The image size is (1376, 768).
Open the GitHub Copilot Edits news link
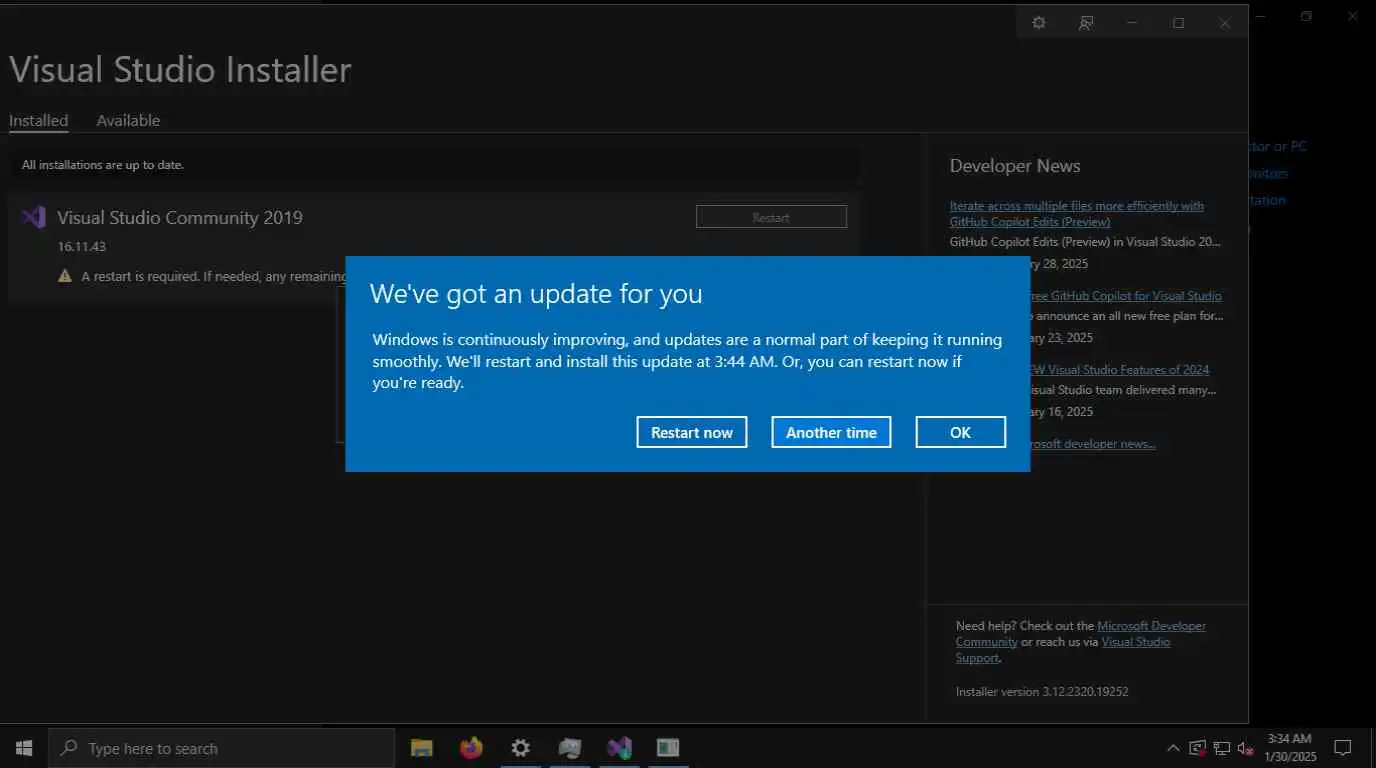(x=1077, y=214)
